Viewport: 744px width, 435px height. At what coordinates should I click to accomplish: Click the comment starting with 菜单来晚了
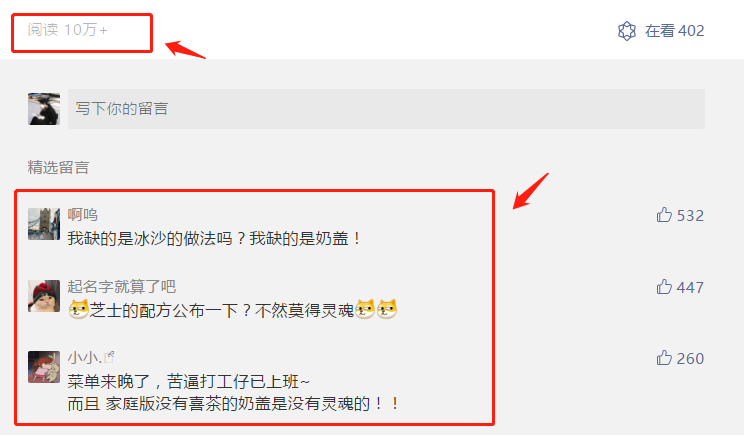[232, 392]
